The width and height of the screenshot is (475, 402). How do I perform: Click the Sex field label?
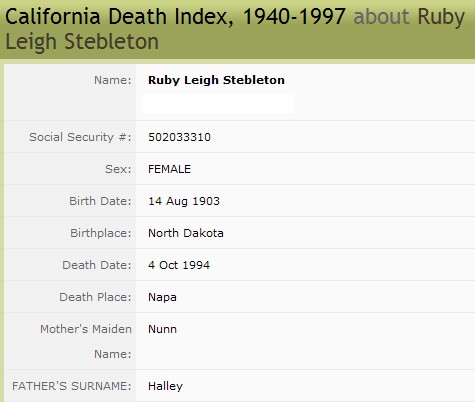click(x=118, y=169)
